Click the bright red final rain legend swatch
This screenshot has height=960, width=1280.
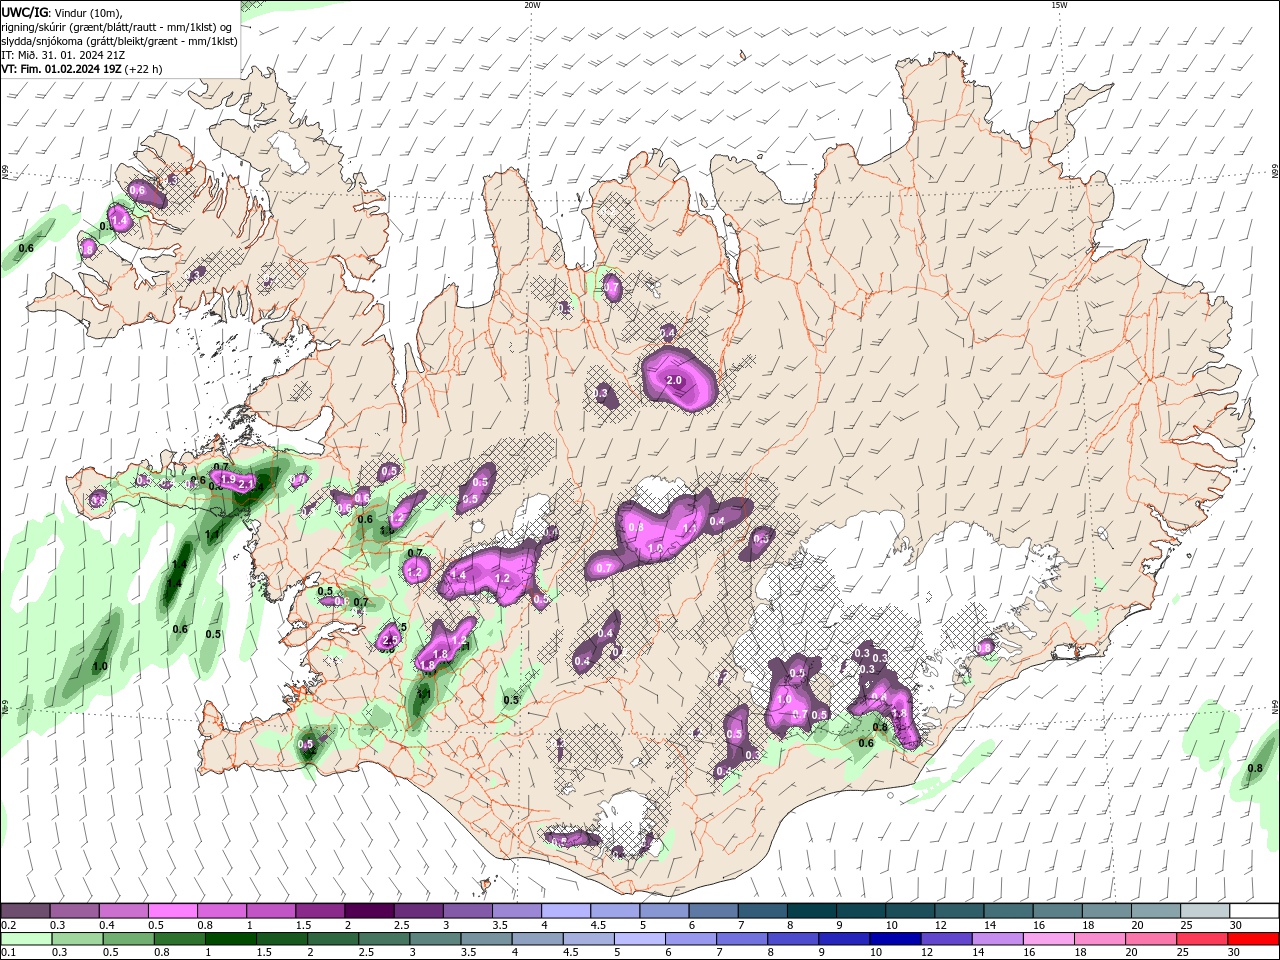click(1253, 939)
